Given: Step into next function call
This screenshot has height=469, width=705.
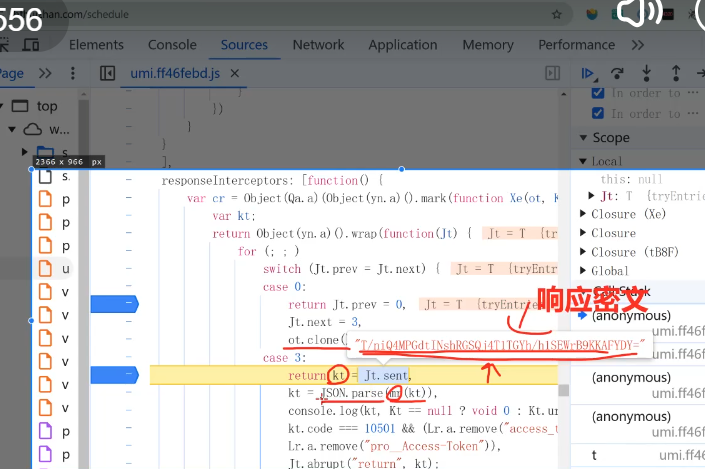Looking at the screenshot, I should pyautogui.click(x=647, y=73).
